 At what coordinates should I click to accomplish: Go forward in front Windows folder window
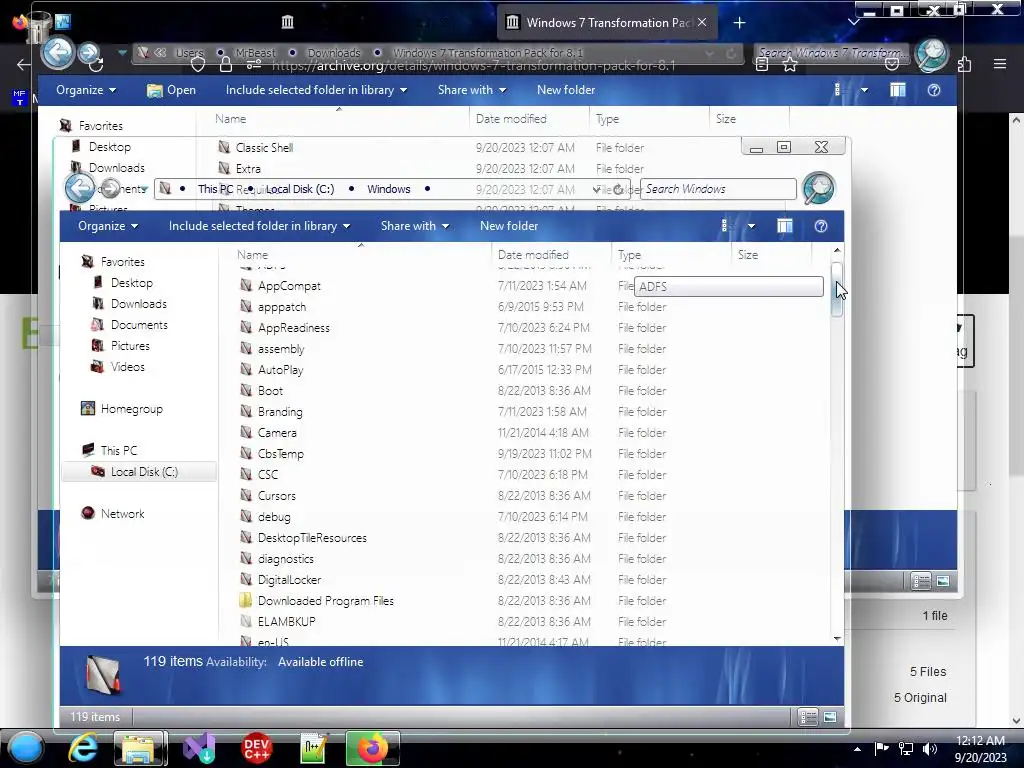[x=110, y=189]
